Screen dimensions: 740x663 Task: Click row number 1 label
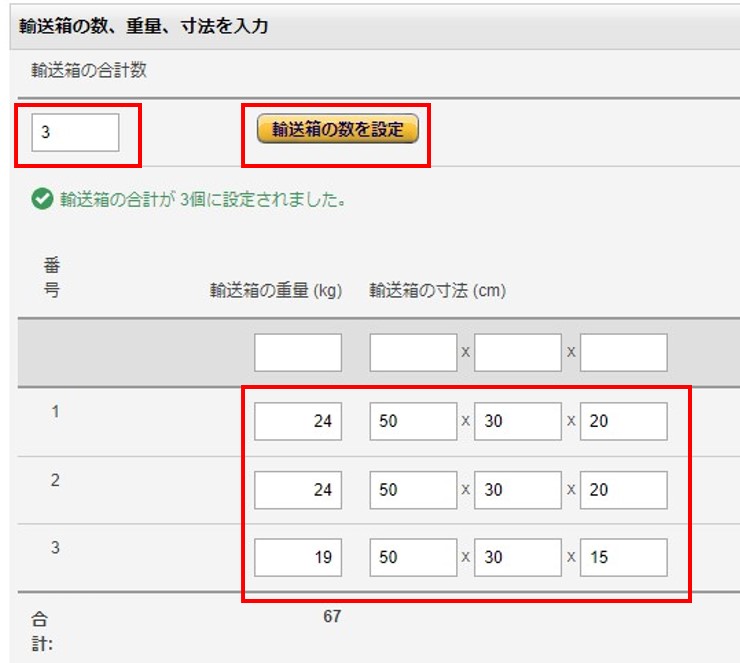coord(56,411)
